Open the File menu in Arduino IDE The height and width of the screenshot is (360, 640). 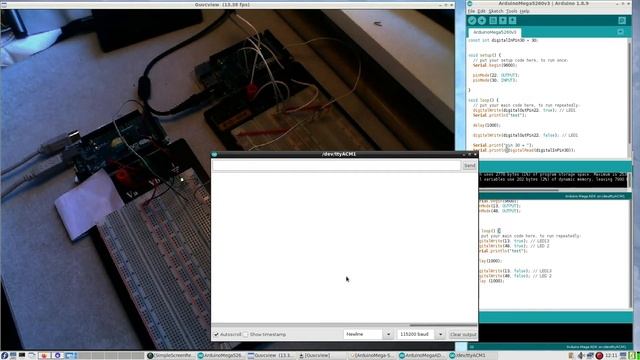471,11
